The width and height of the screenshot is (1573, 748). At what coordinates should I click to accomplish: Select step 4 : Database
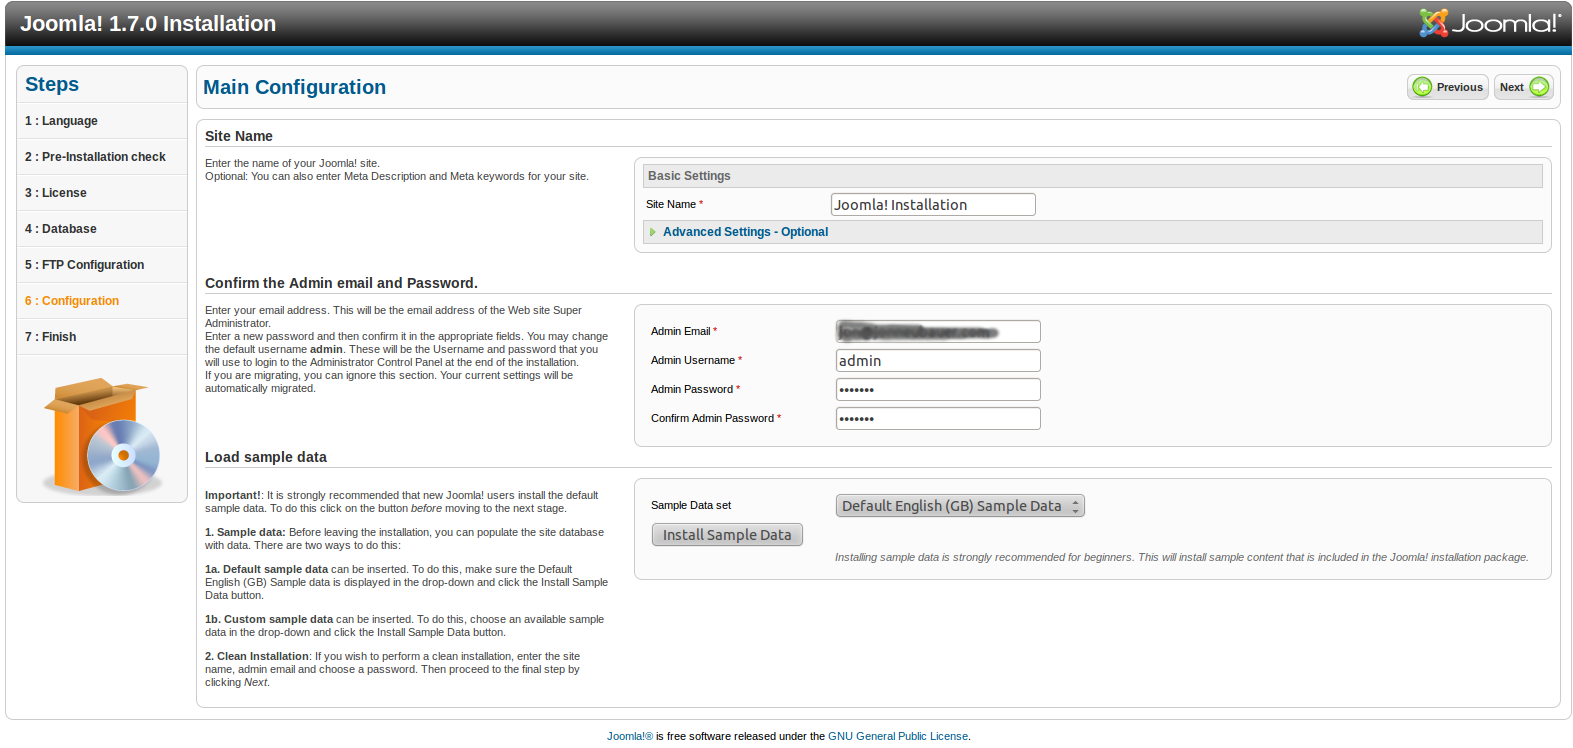point(102,229)
